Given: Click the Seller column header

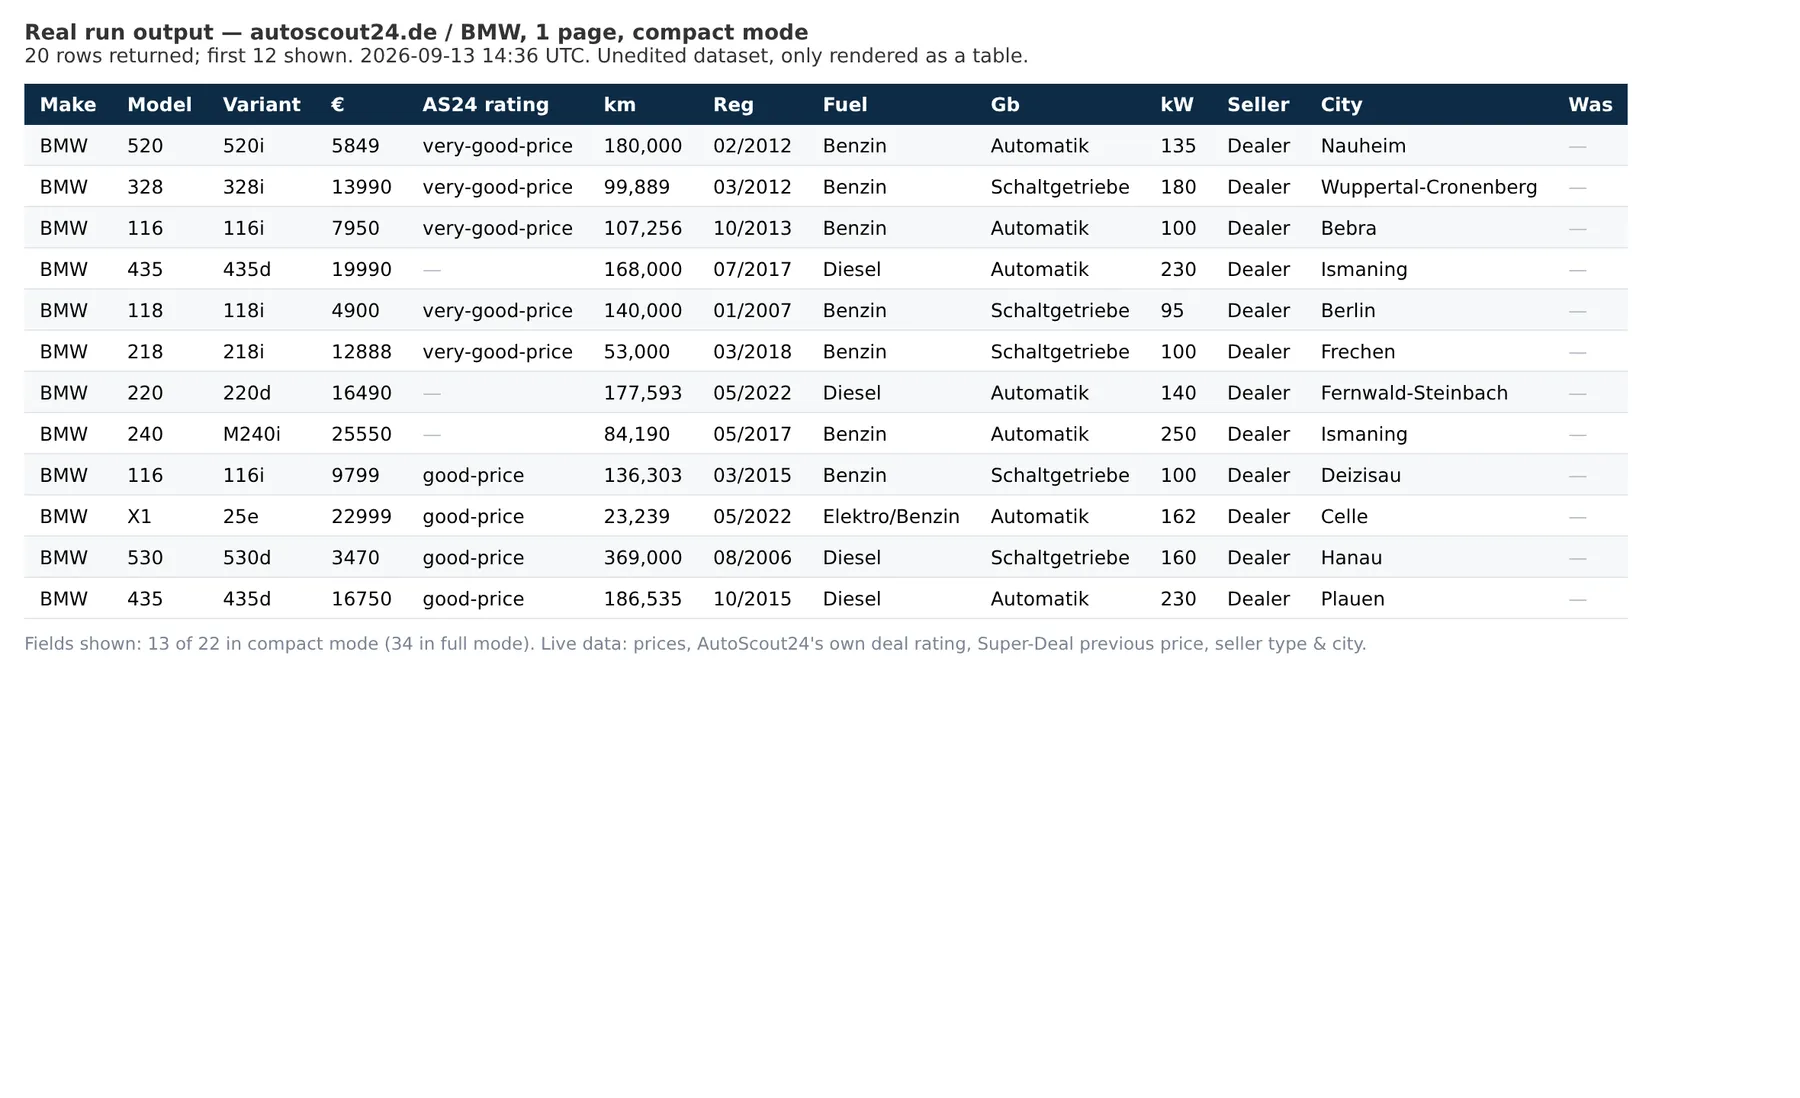Looking at the screenshot, I should coord(1258,105).
